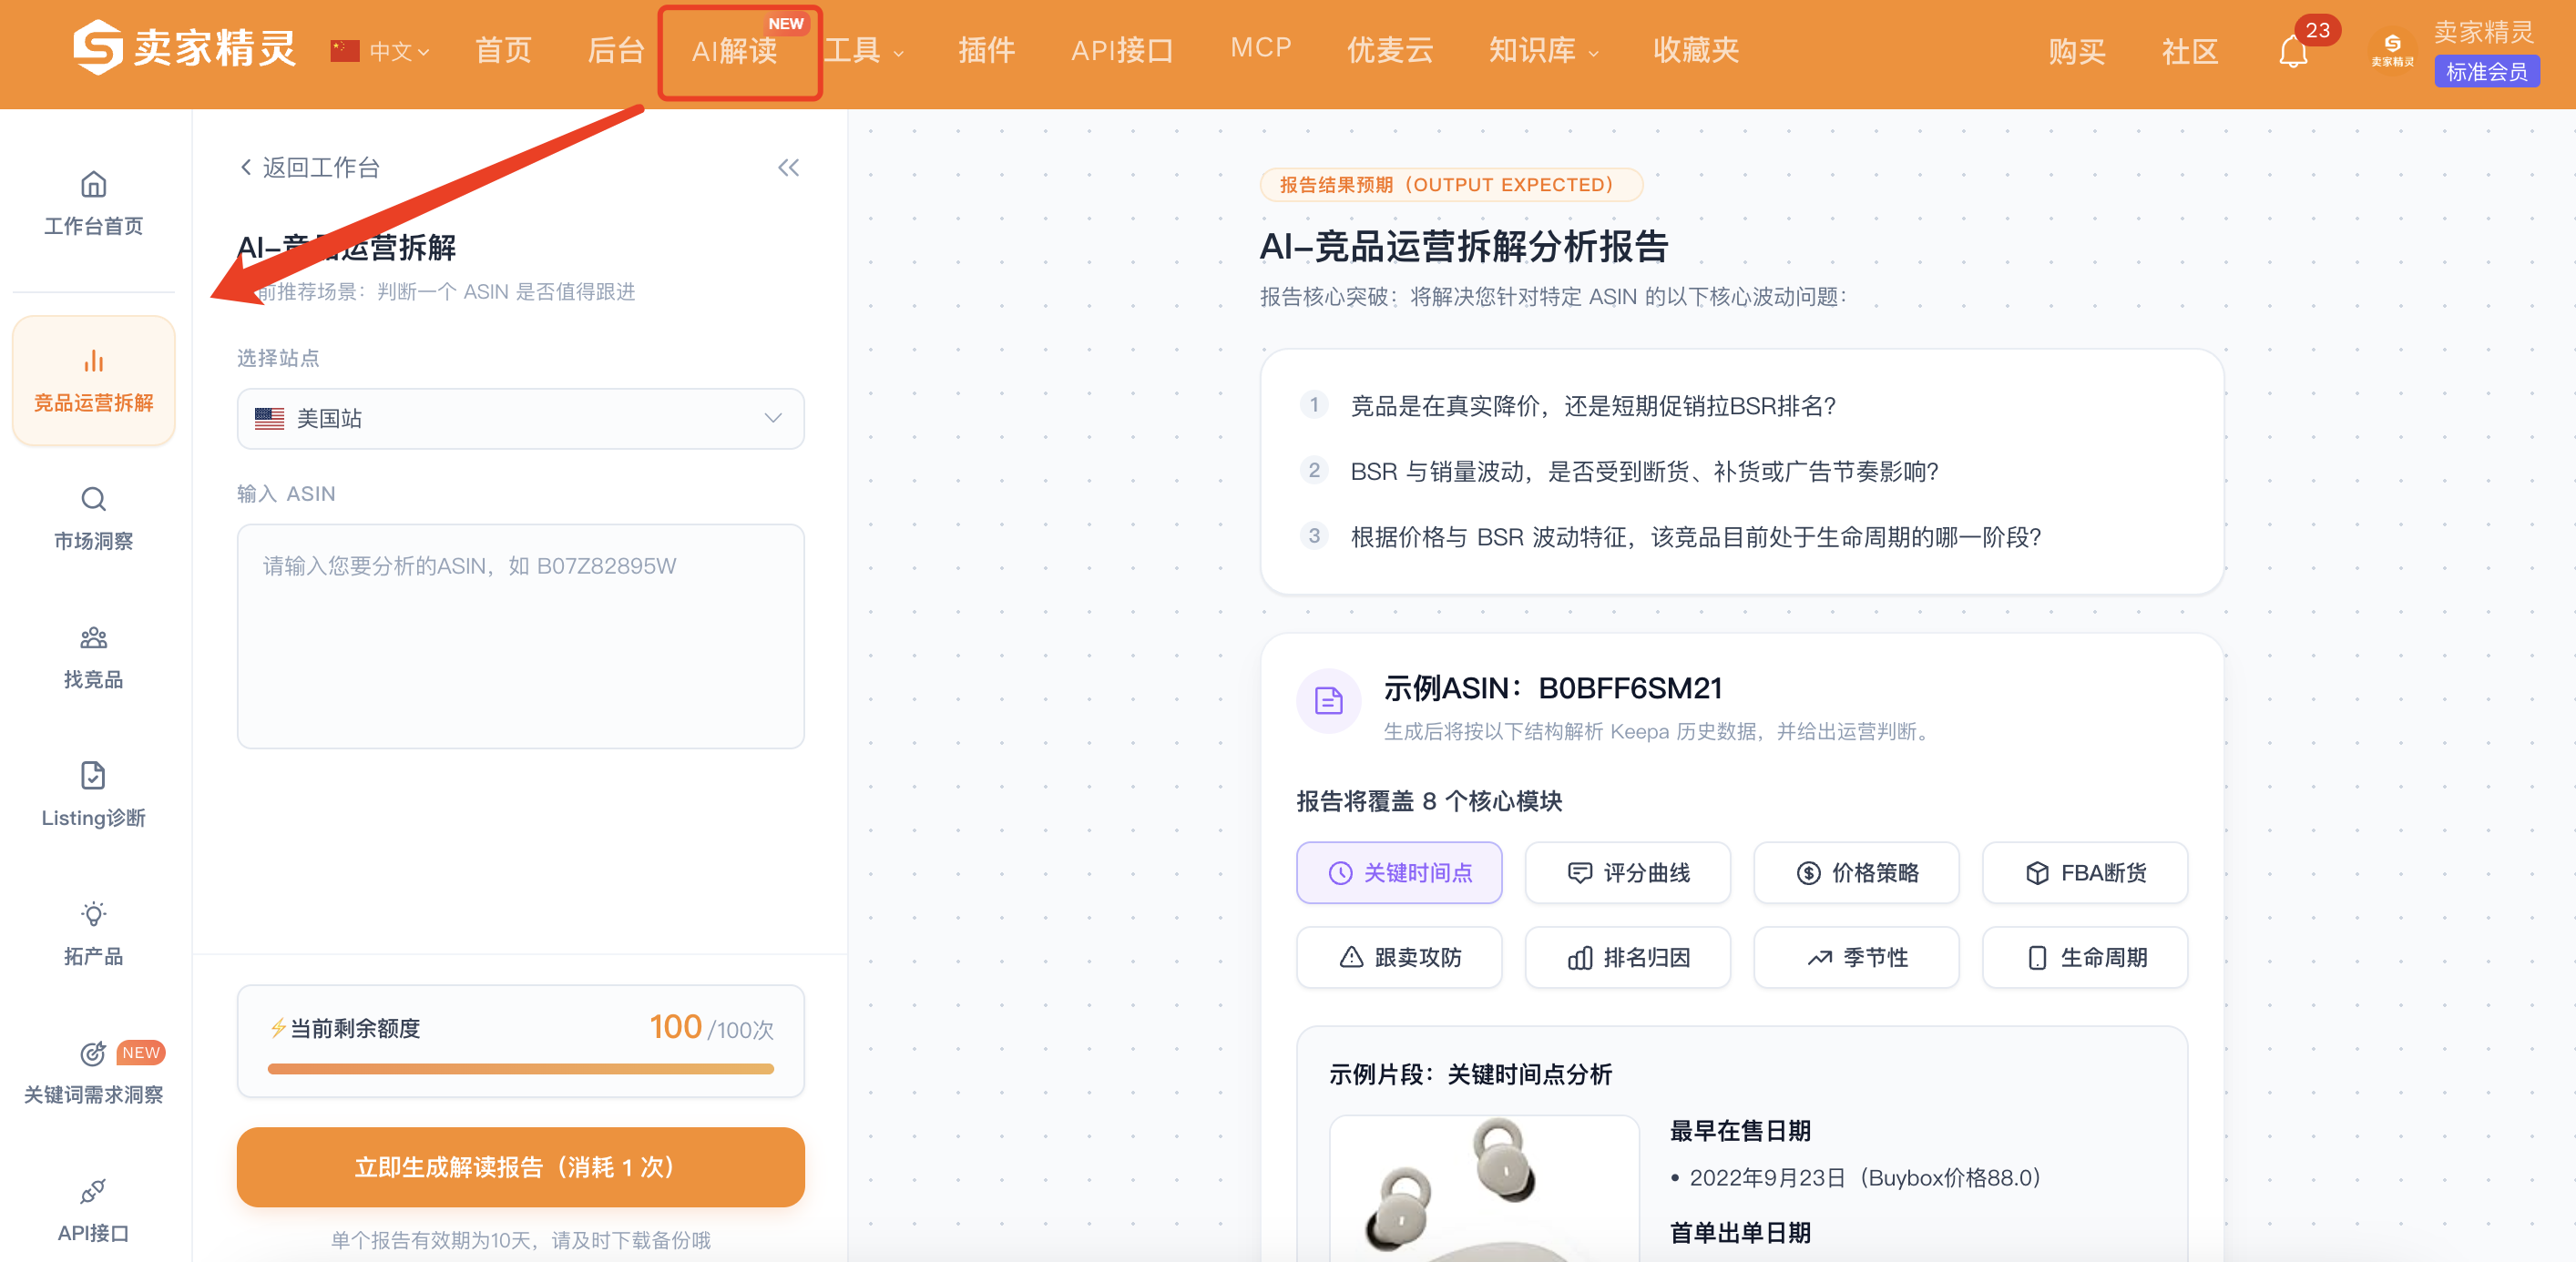Collapse the panel with double chevron icon
2576x1262 pixels.
pos(788,168)
